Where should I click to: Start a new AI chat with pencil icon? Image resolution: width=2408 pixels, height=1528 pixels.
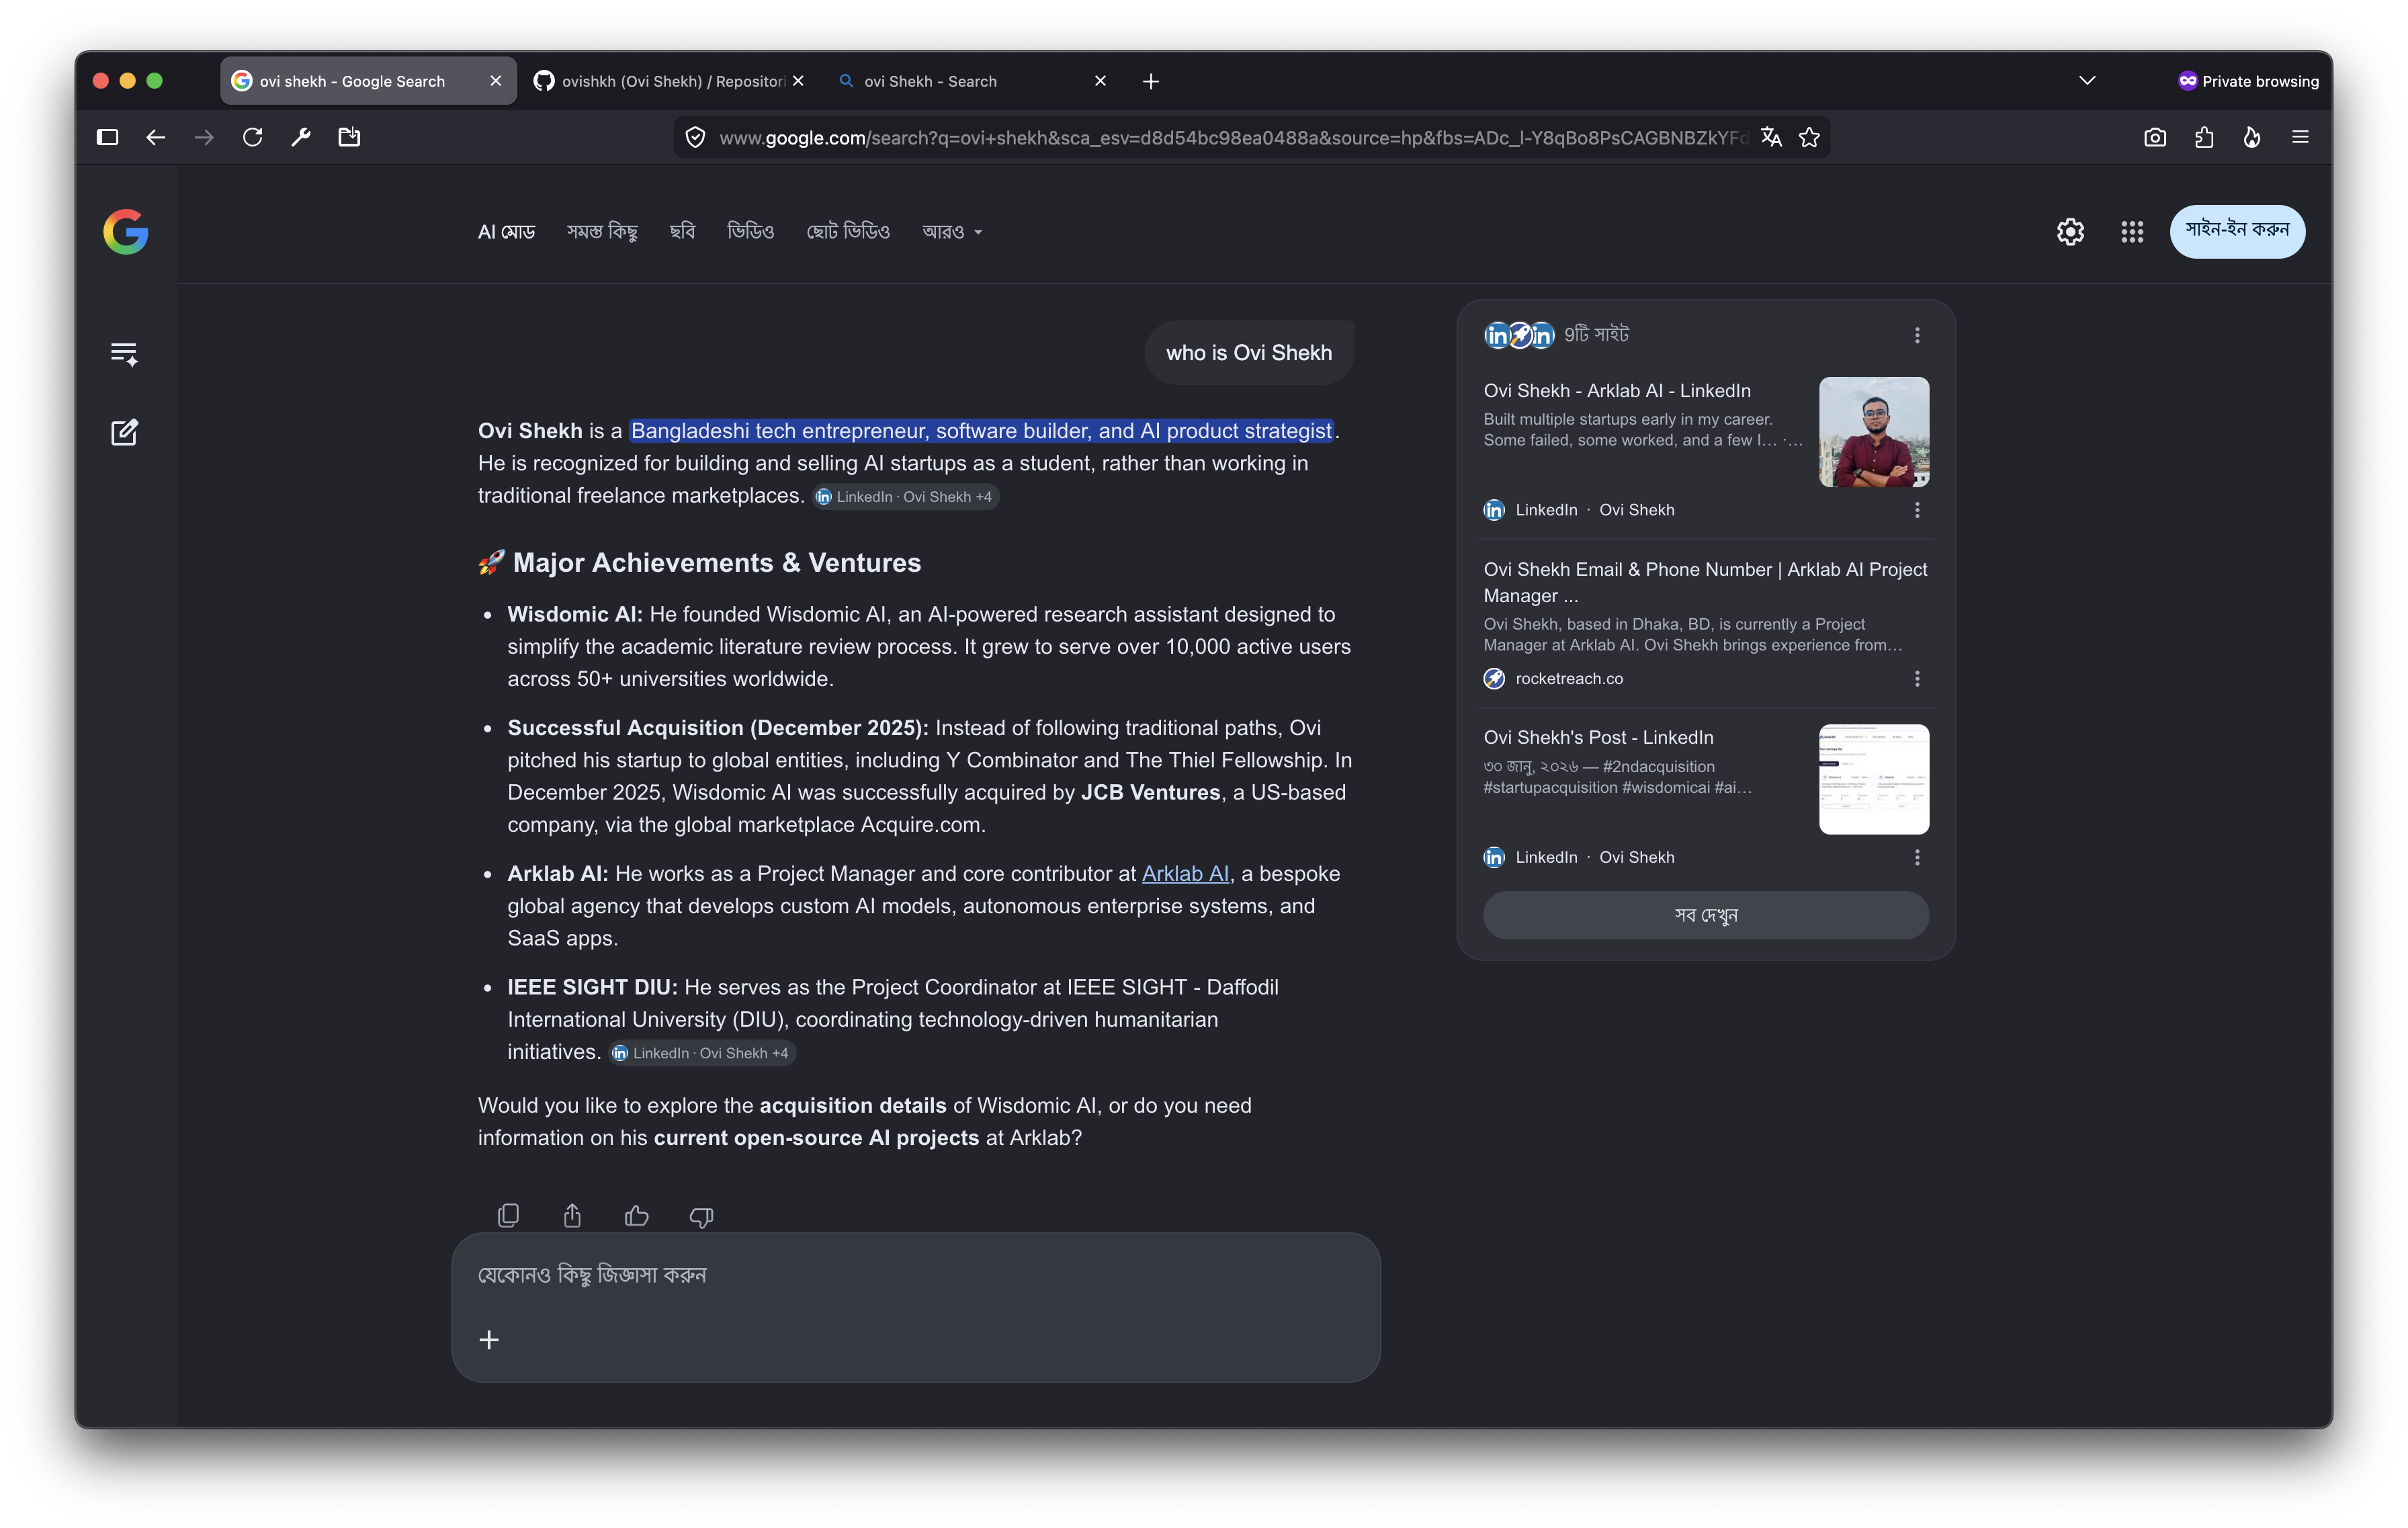point(124,432)
